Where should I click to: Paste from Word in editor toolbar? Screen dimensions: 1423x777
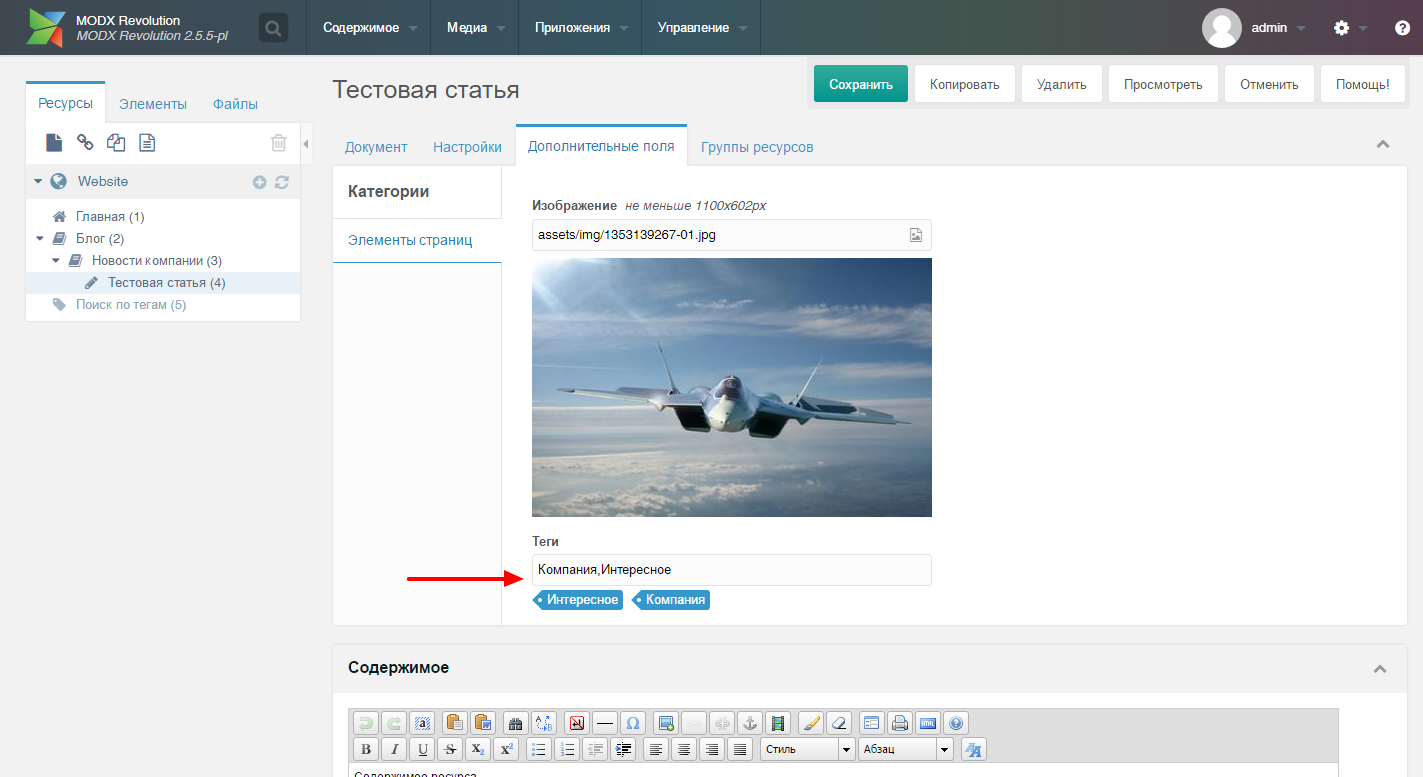[483, 723]
